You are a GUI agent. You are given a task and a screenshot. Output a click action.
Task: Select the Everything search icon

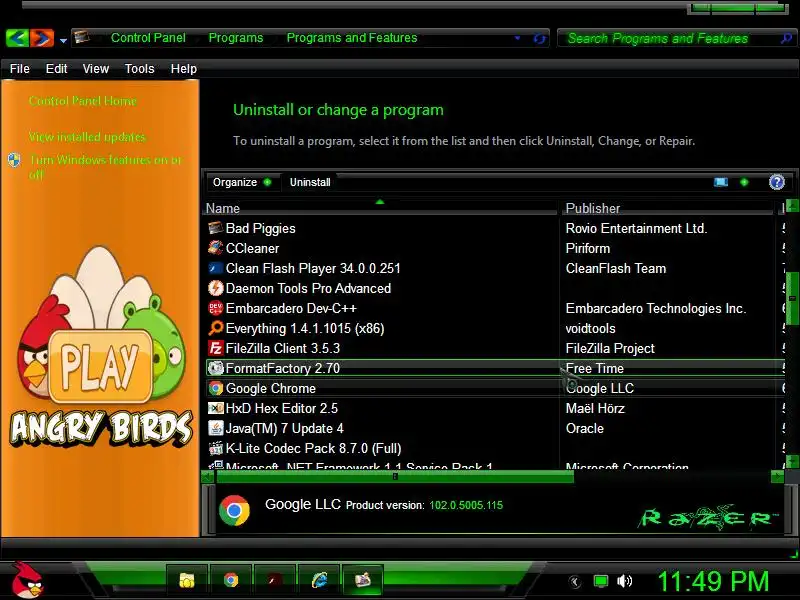(x=216, y=328)
